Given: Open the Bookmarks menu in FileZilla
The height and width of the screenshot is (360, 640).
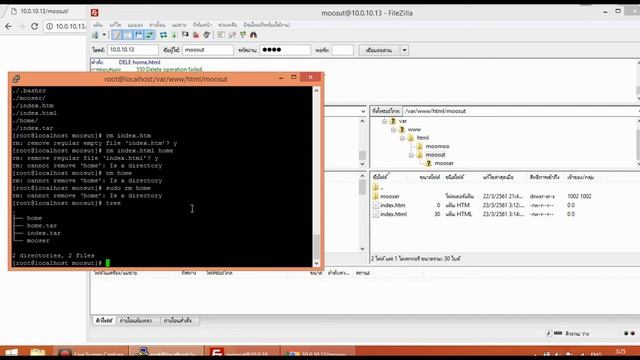Looking at the screenshot, I should coord(202,25).
